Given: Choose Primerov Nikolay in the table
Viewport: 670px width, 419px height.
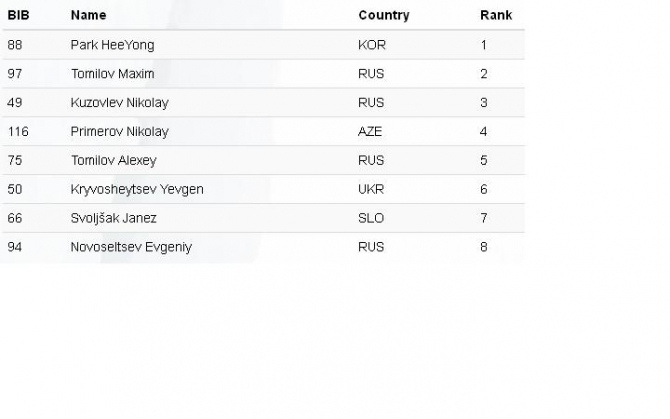Looking at the screenshot, I should (119, 132).
